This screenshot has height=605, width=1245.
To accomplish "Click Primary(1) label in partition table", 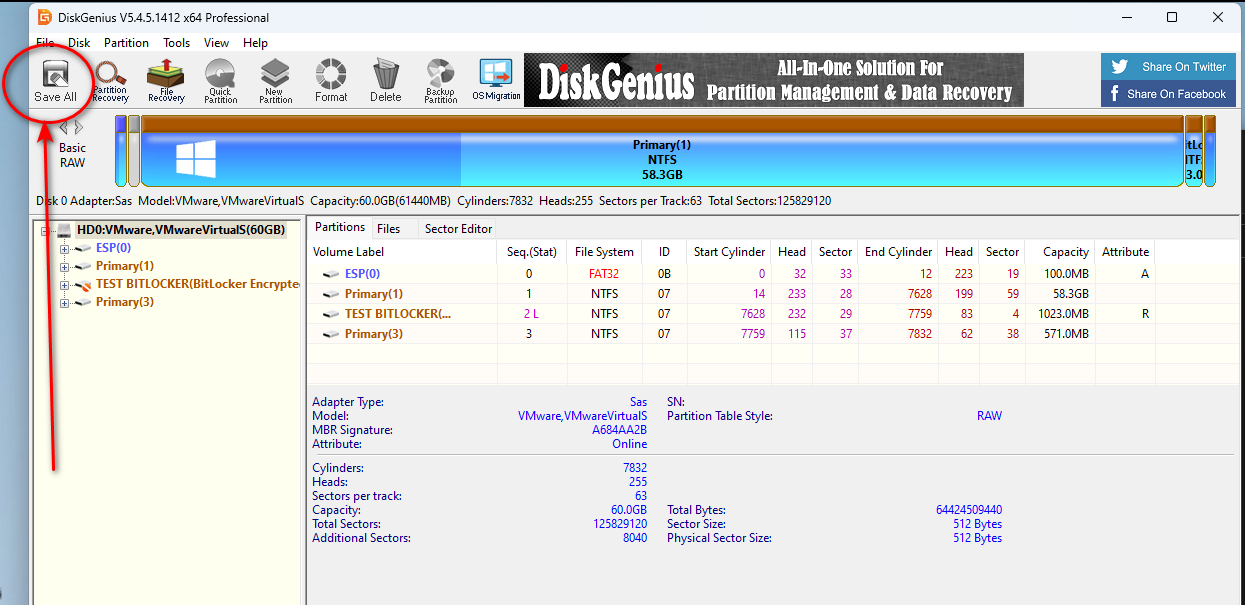I will 373,294.
